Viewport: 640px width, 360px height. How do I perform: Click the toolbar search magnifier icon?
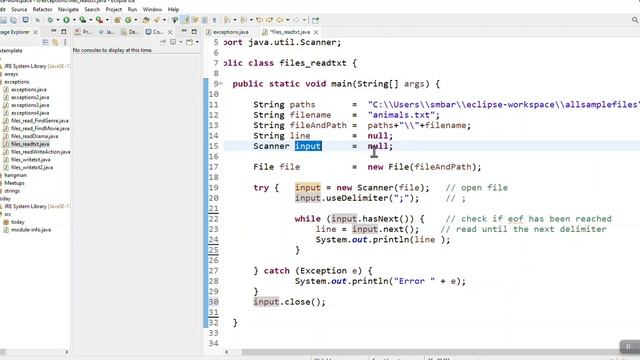point(635,20)
